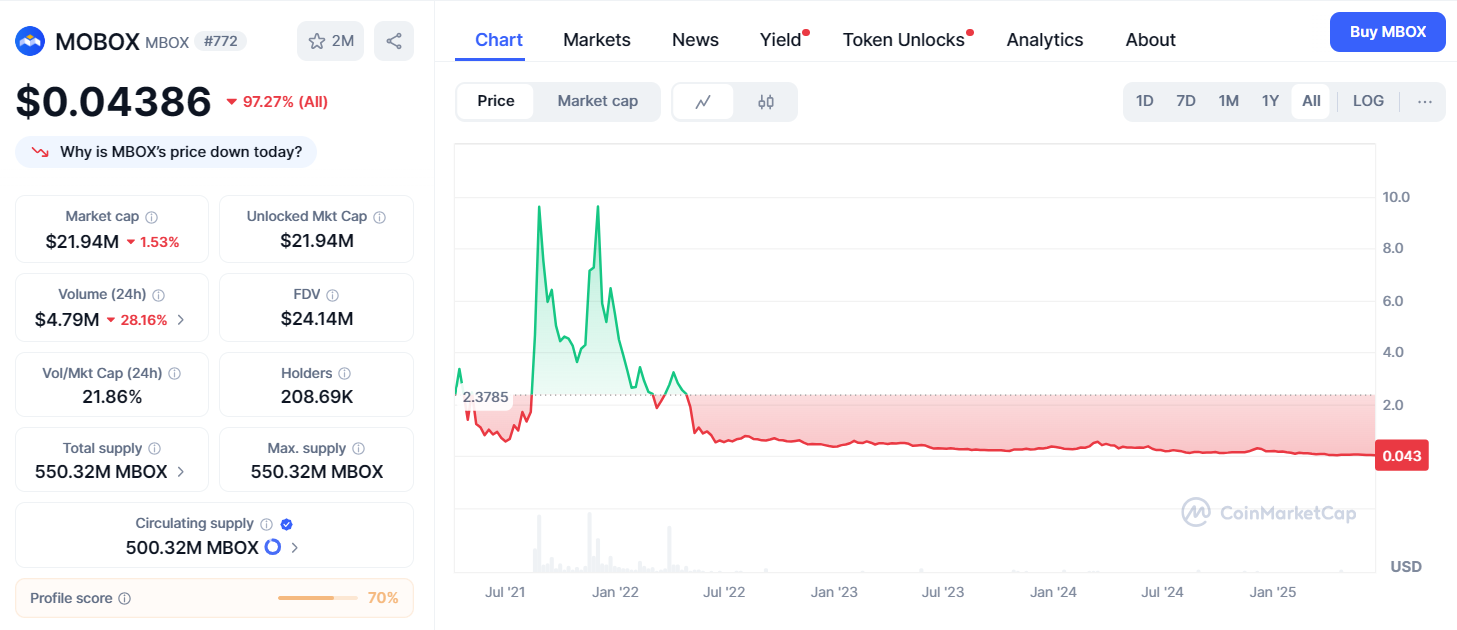Open the chart more options ellipsis
Screen dimensions: 1457x630
[x=1425, y=101]
